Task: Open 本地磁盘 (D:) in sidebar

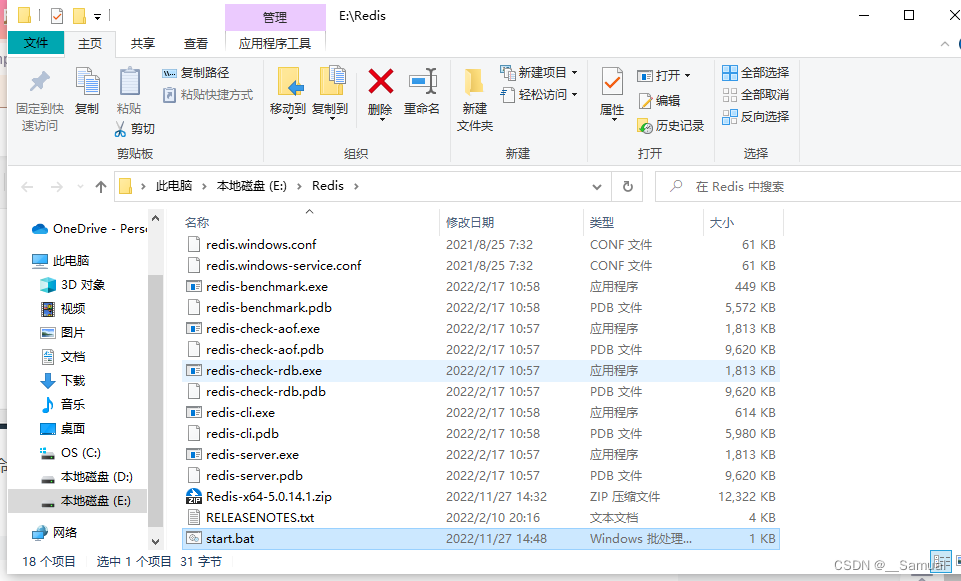Action: tap(86, 477)
